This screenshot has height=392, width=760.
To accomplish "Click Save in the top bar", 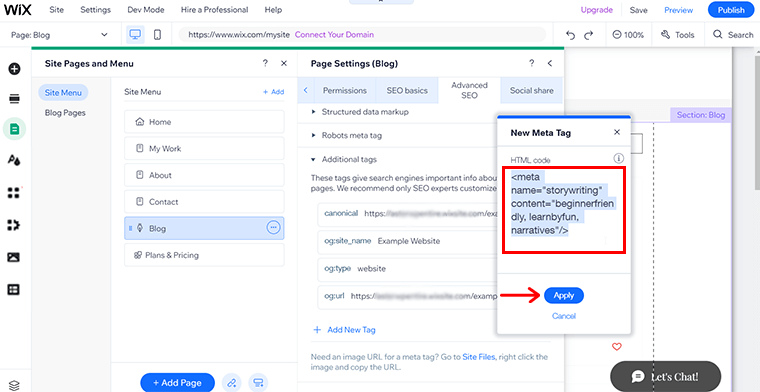I will 638,10.
